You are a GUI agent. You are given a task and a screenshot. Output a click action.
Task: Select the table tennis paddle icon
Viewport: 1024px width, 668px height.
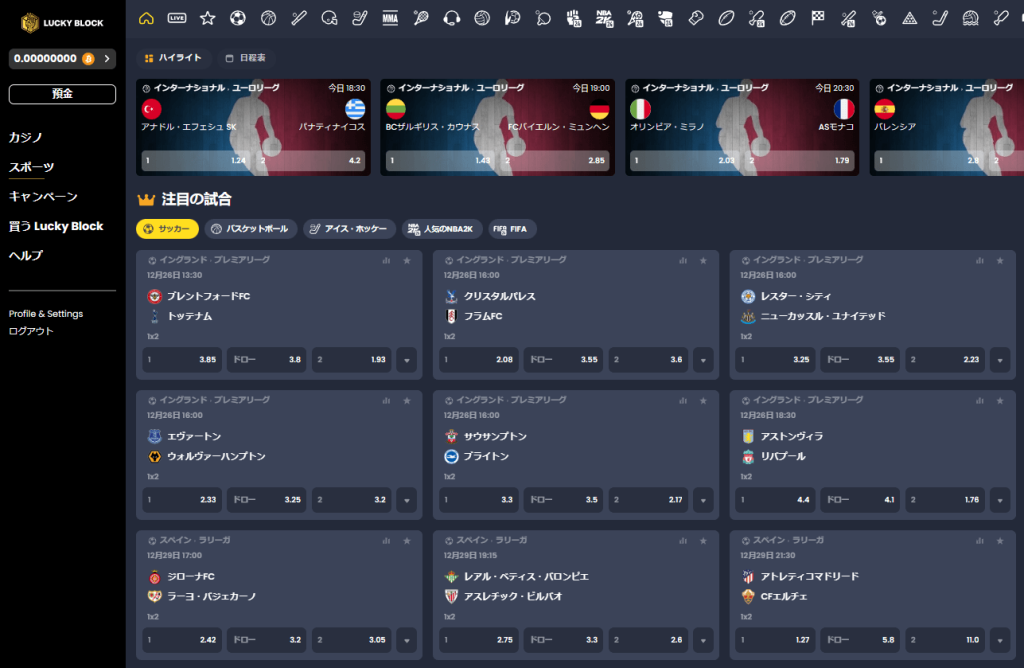(x=543, y=18)
